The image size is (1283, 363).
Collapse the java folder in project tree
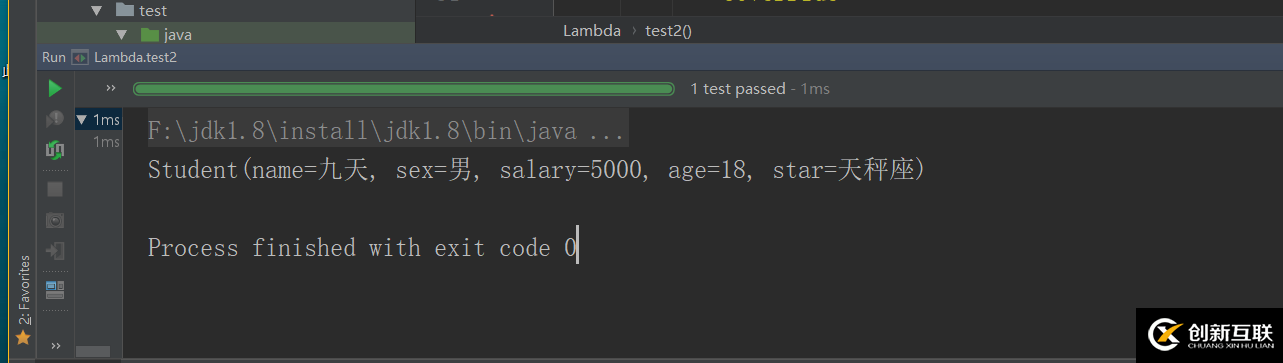[x=121, y=34]
